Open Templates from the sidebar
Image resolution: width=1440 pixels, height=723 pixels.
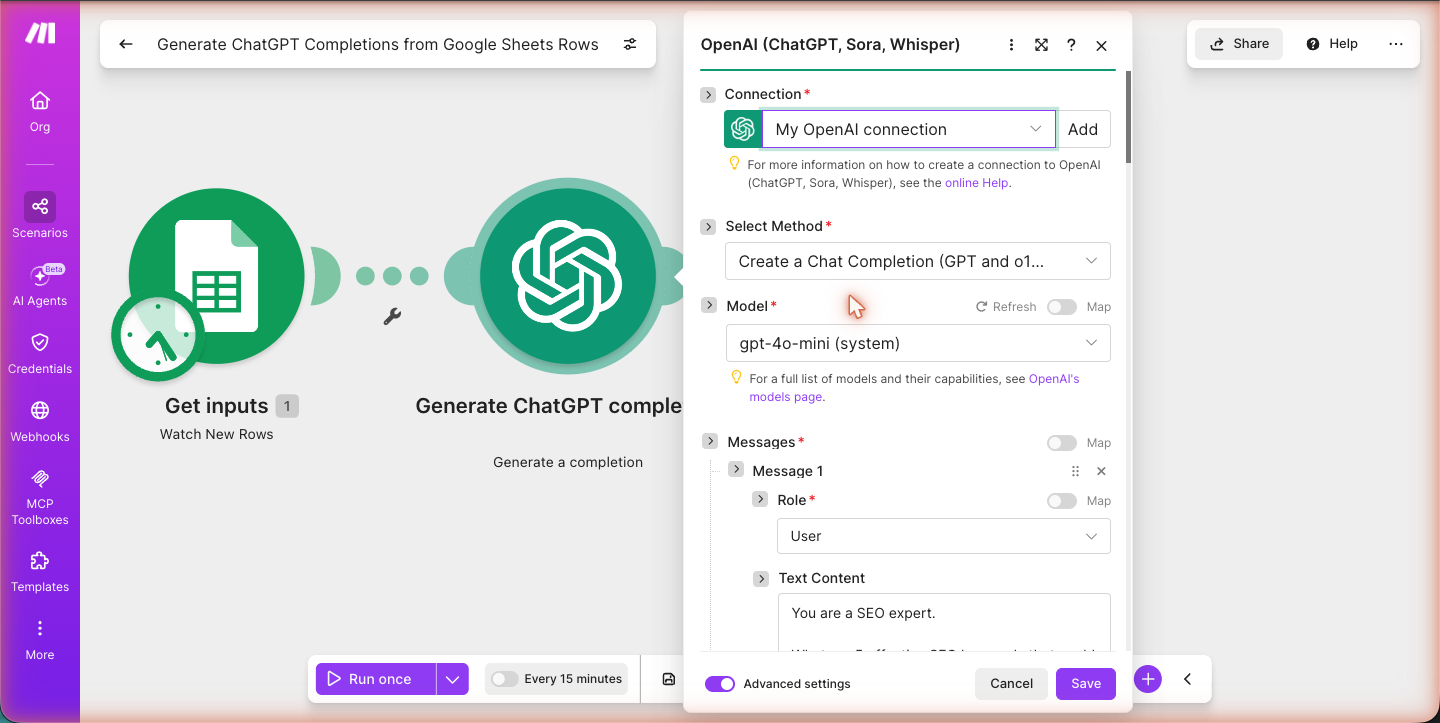coord(40,572)
